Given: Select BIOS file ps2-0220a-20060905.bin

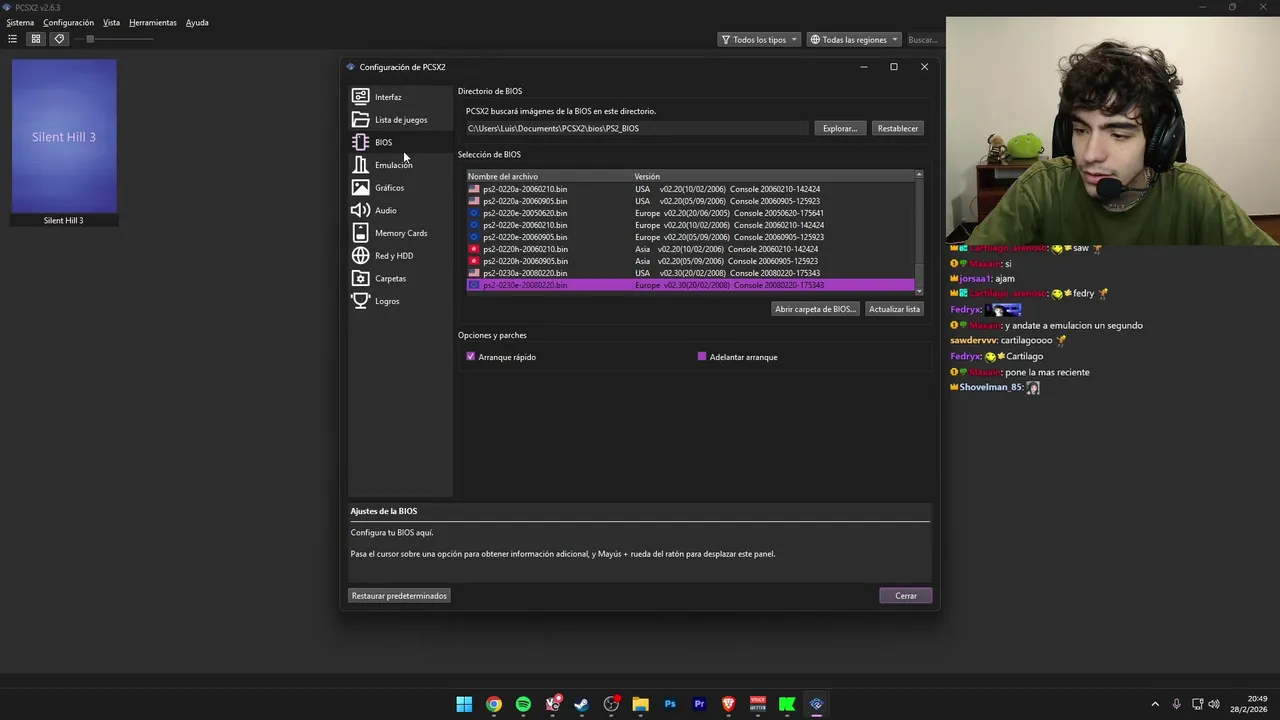Looking at the screenshot, I should tap(690, 201).
